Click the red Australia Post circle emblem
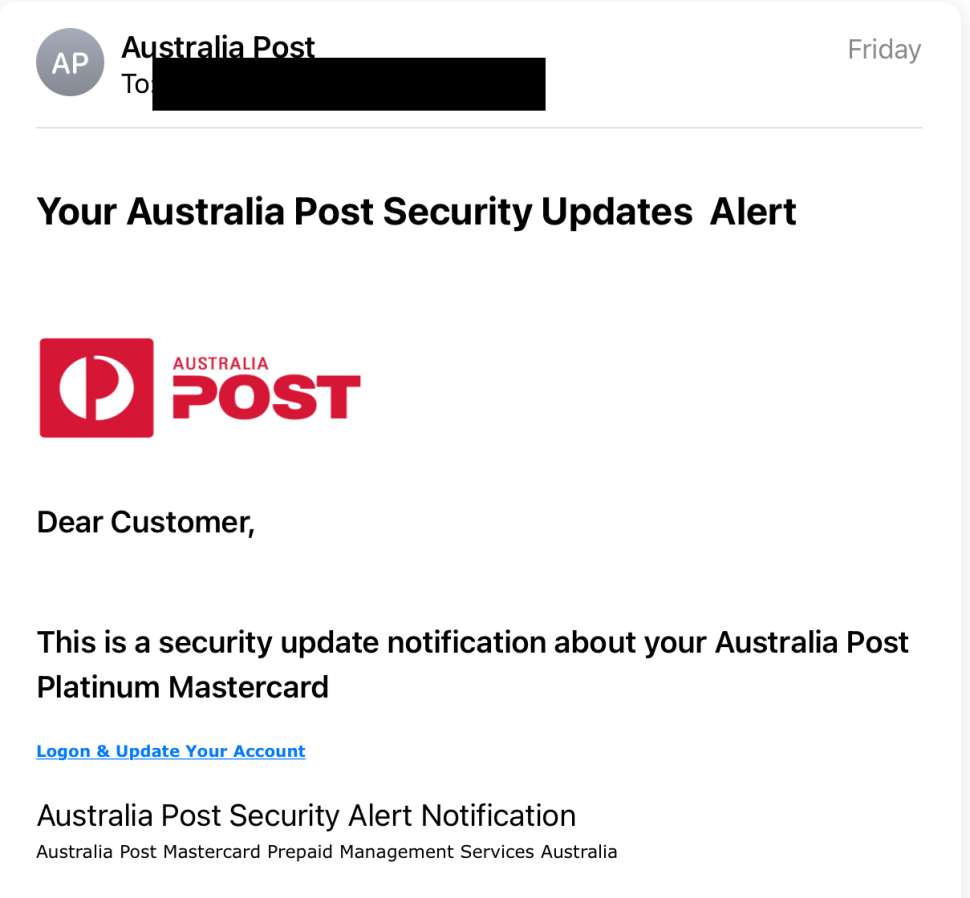 pyautogui.click(x=95, y=388)
